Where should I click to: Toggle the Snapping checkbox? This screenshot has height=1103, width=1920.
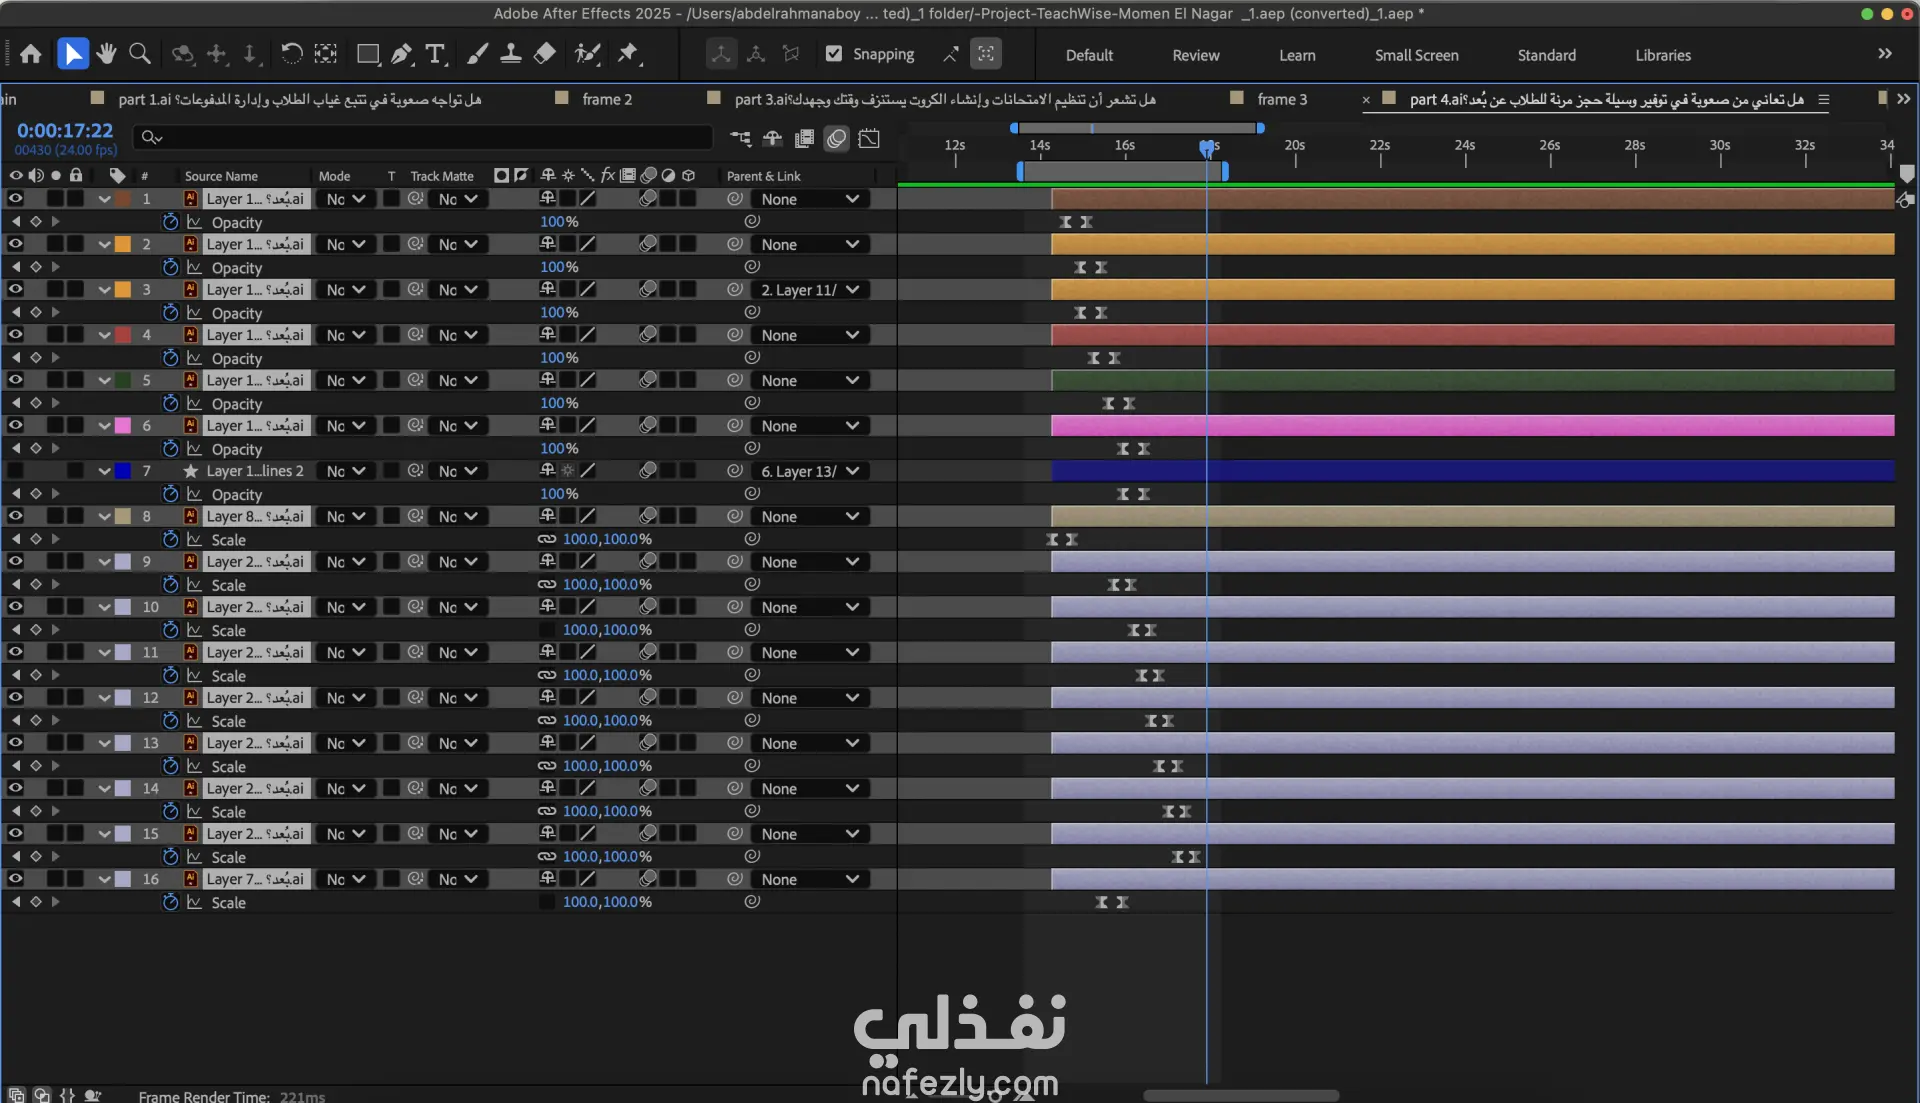834,54
